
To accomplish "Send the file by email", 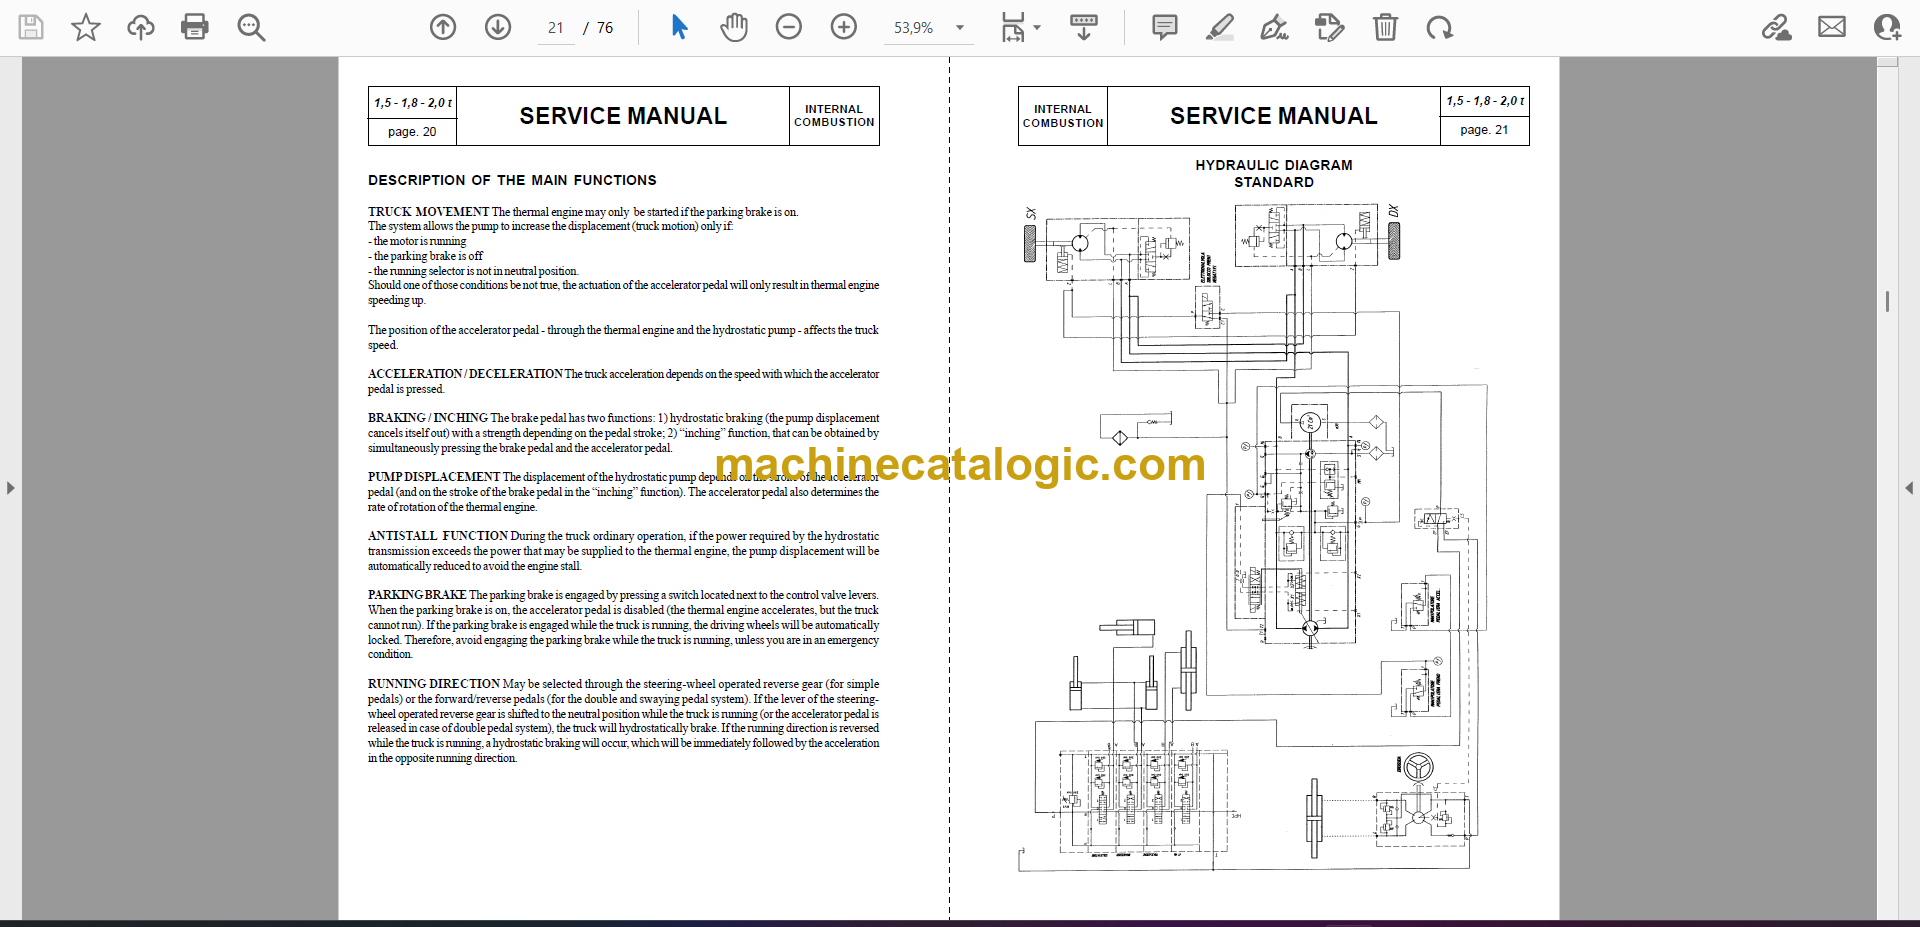I will point(1832,27).
